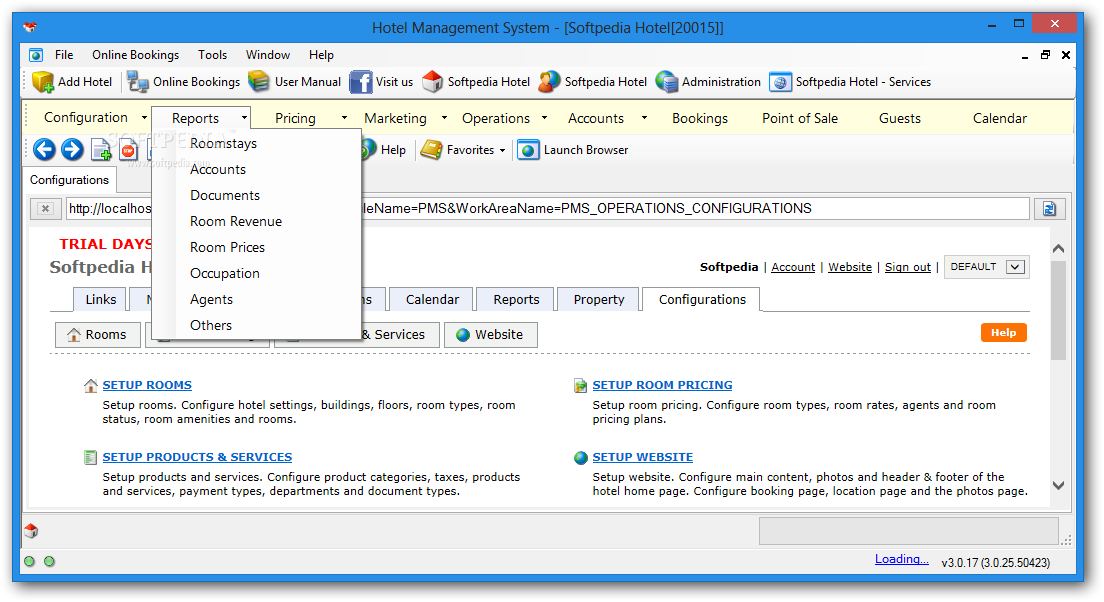Select Room Revenue report
Viewport: 1104px width, 602px height.
click(236, 221)
